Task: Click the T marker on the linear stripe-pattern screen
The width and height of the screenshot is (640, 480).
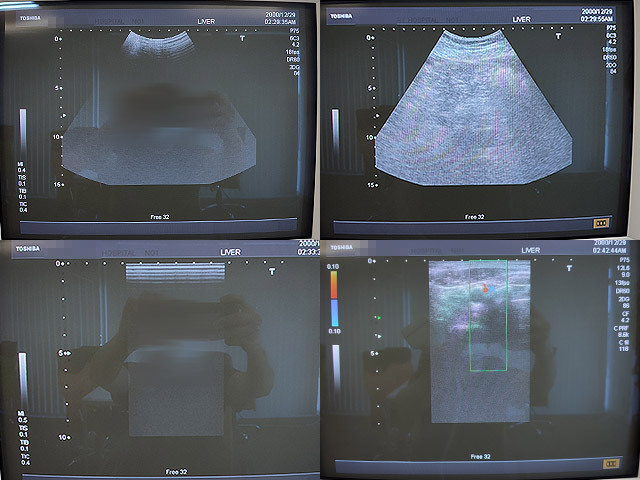Action: (272, 271)
